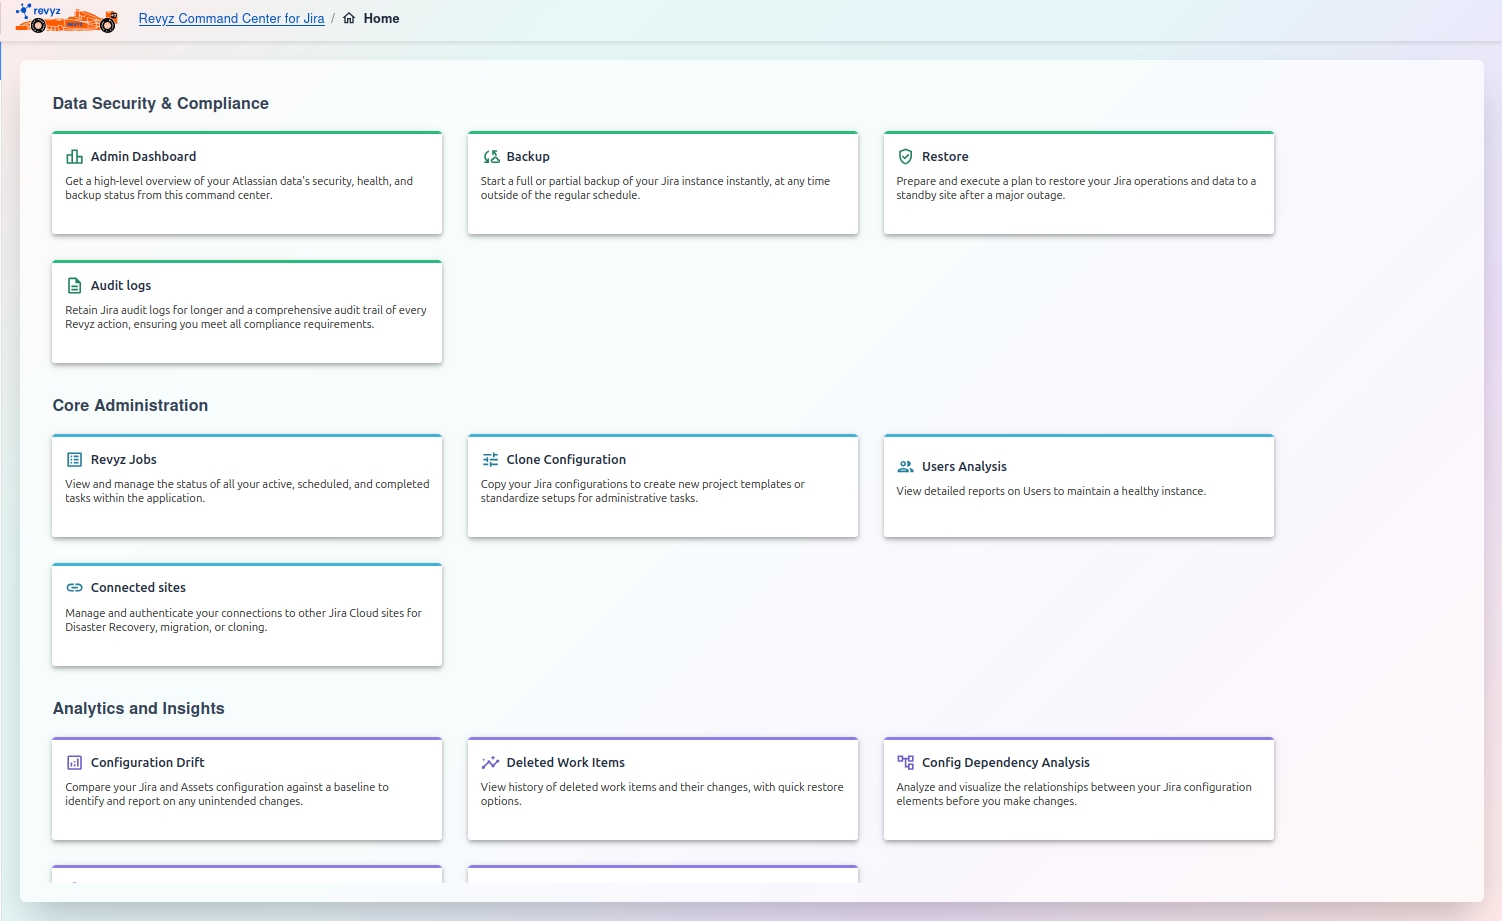Click the Config Dependency Analysis diagram icon
The height and width of the screenshot is (921, 1502).
[905, 763]
